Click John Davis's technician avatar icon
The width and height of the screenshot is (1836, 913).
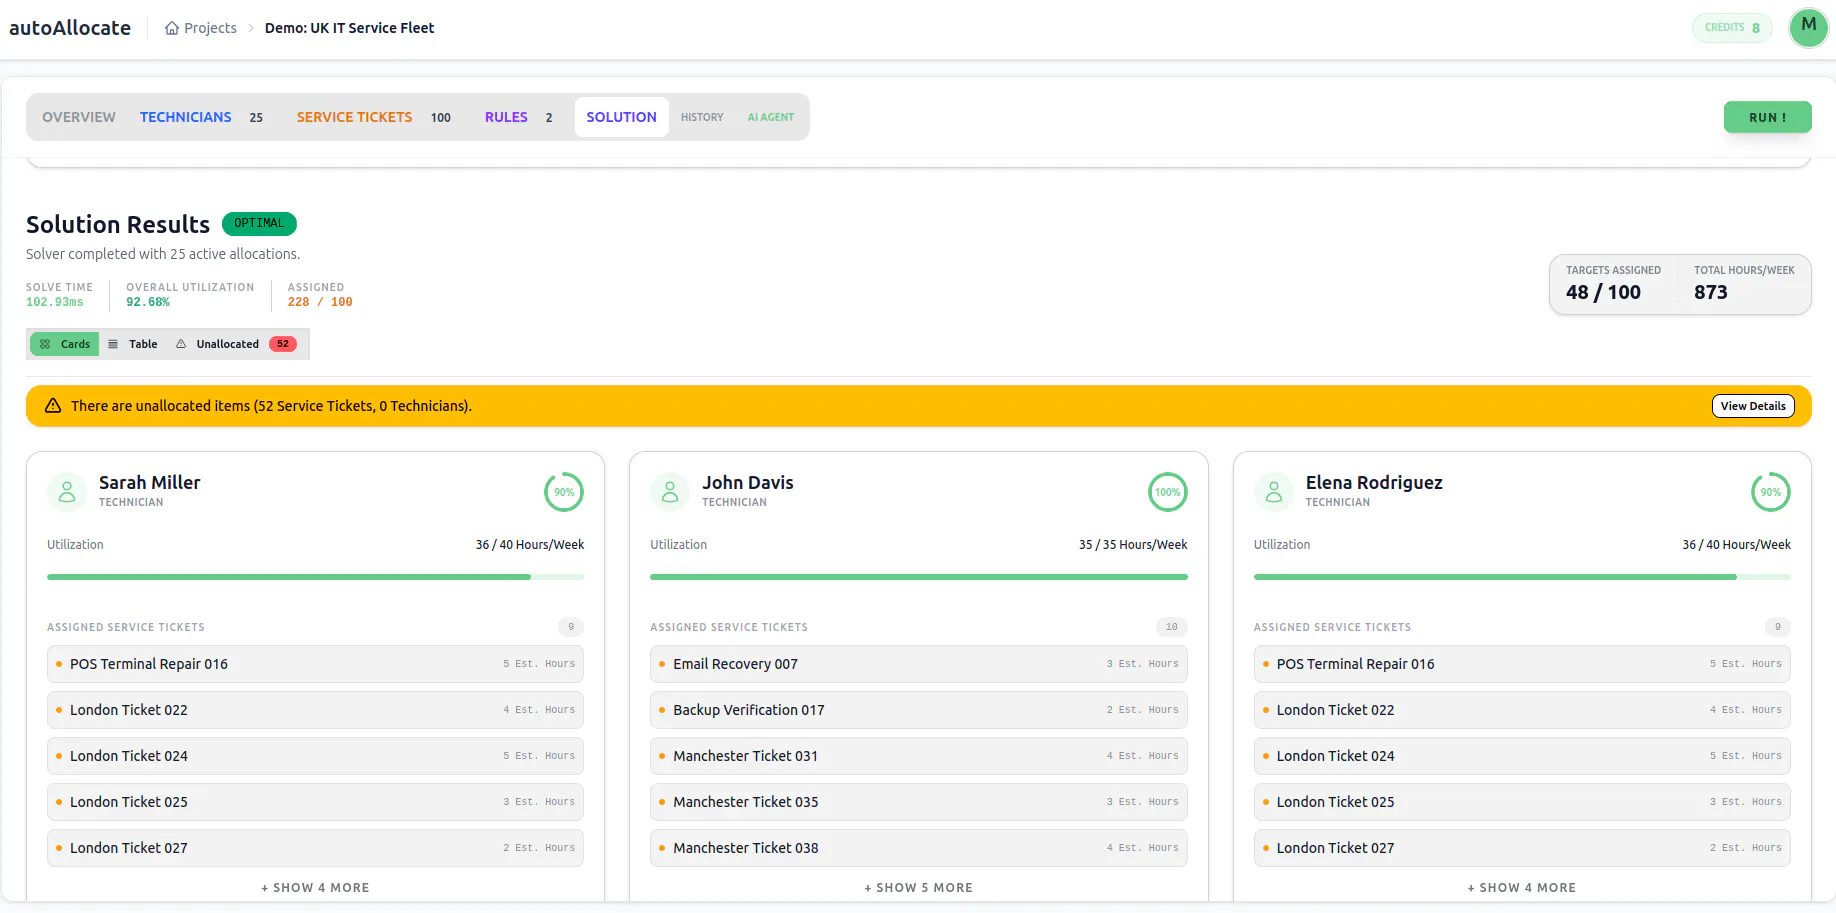click(670, 492)
